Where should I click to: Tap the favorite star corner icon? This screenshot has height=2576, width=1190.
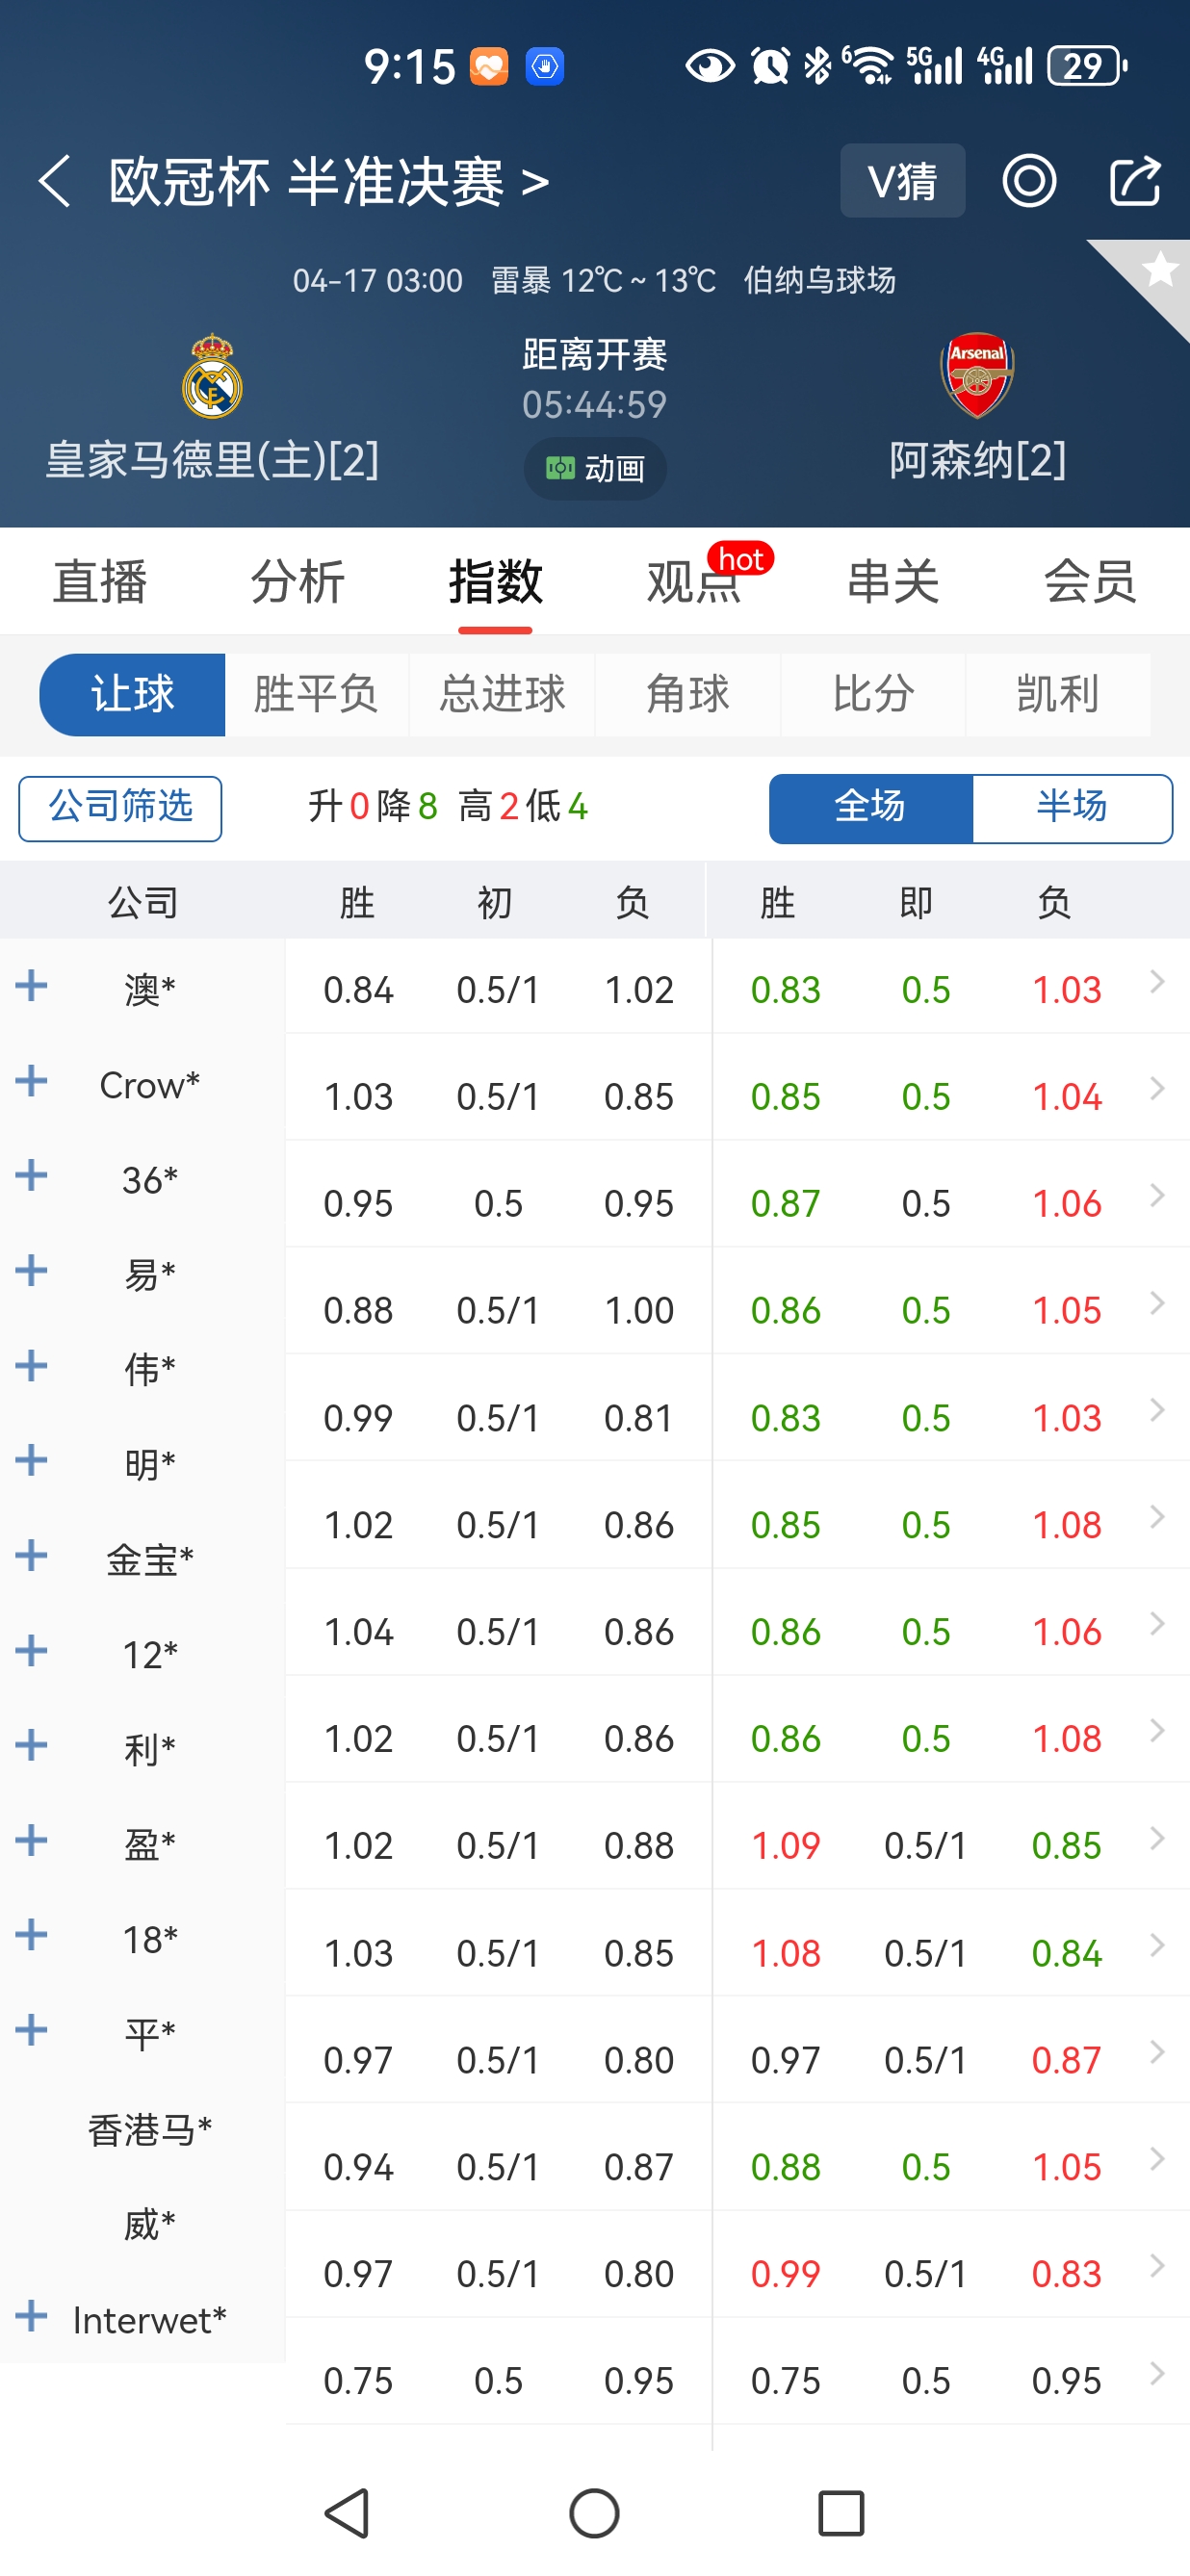click(x=1158, y=270)
